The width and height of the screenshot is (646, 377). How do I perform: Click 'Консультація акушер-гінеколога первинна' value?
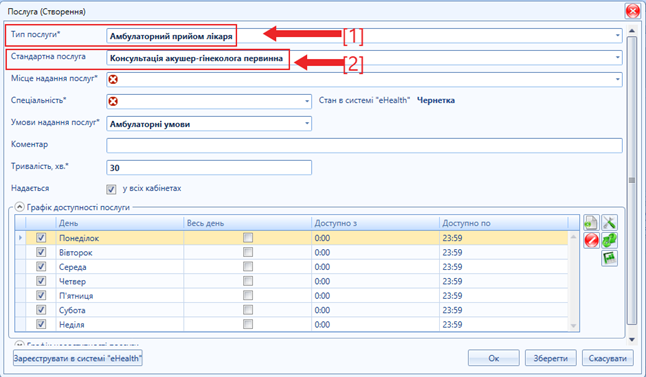(x=196, y=58)
